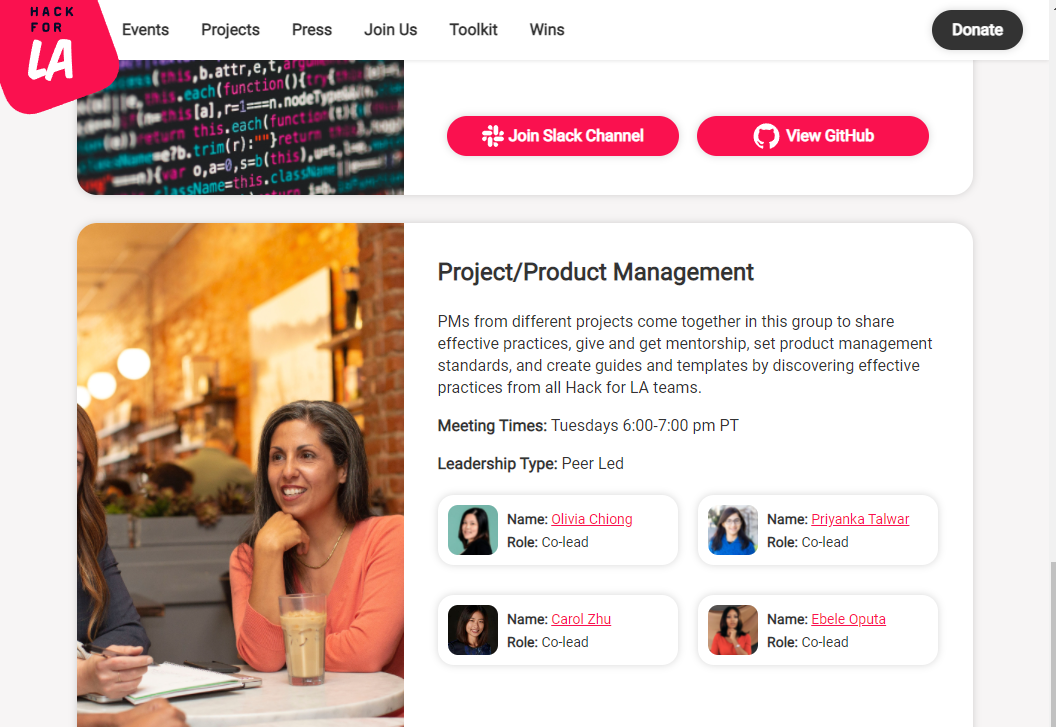The width and height of the screenshot is (1056, 727).
Task: Follow the Carol Zhu link
Action: (x=581, y=619)
